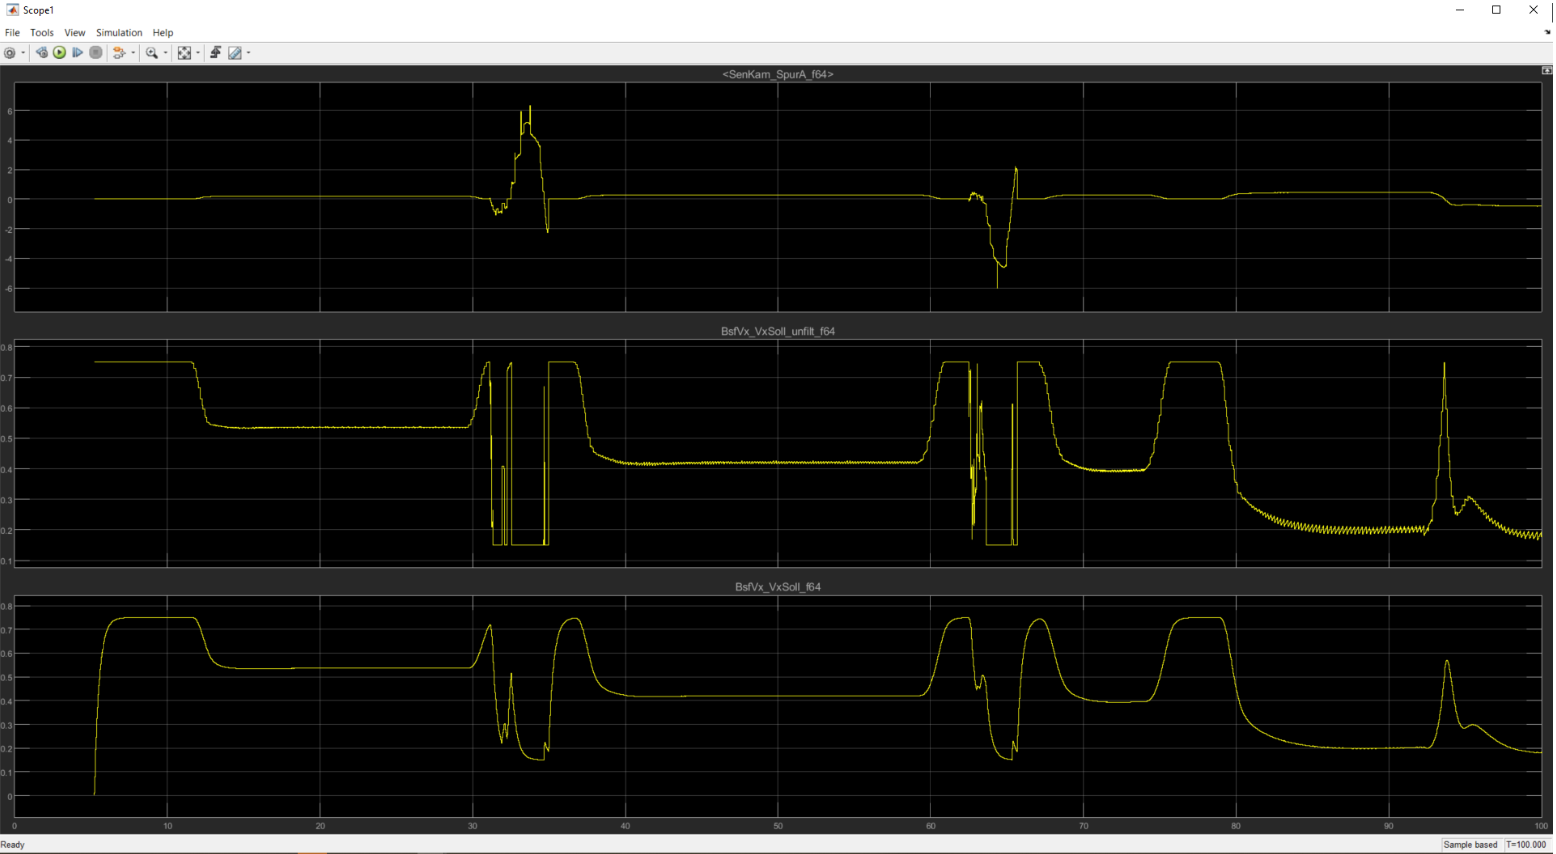Screen dimensions: 1556x854
Task: Open the Simulation menu
Action: click(x=119, y=33)
